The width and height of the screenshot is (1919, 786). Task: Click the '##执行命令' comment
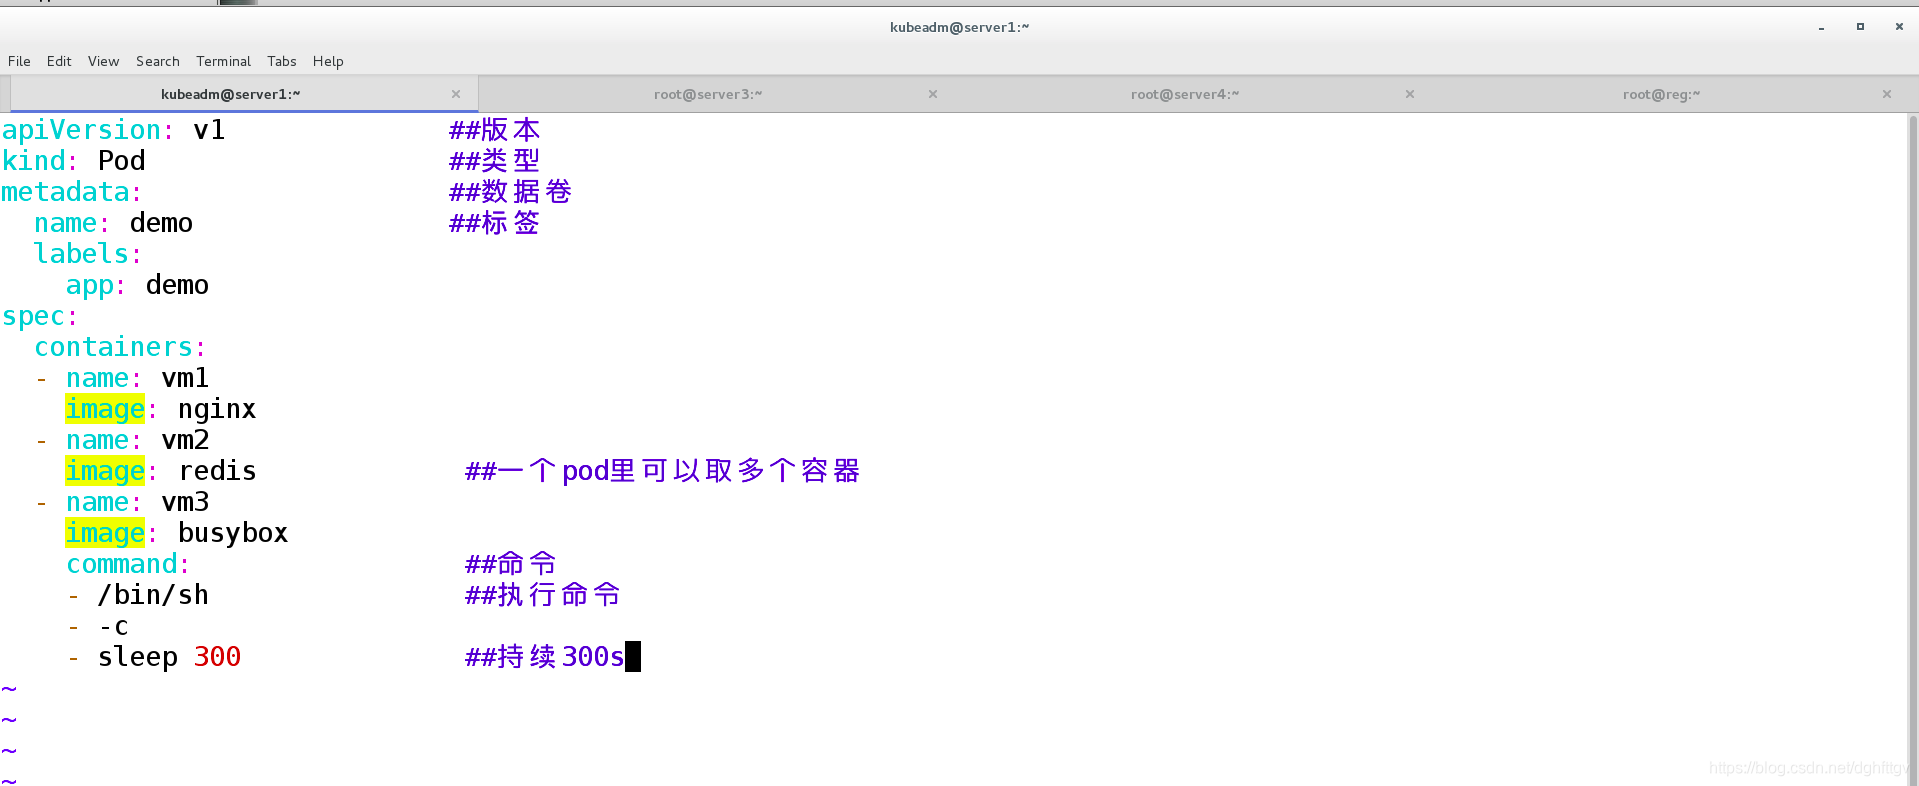tap(543, 595)
